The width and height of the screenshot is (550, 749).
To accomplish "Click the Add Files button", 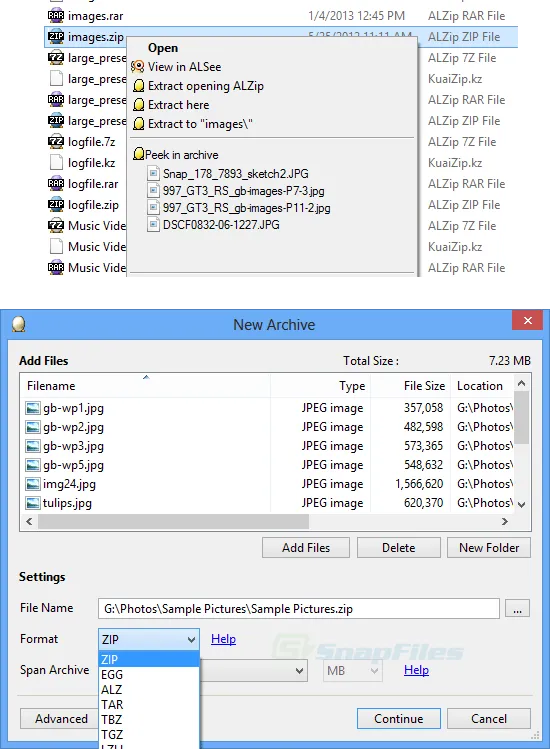I will (306, 547).
